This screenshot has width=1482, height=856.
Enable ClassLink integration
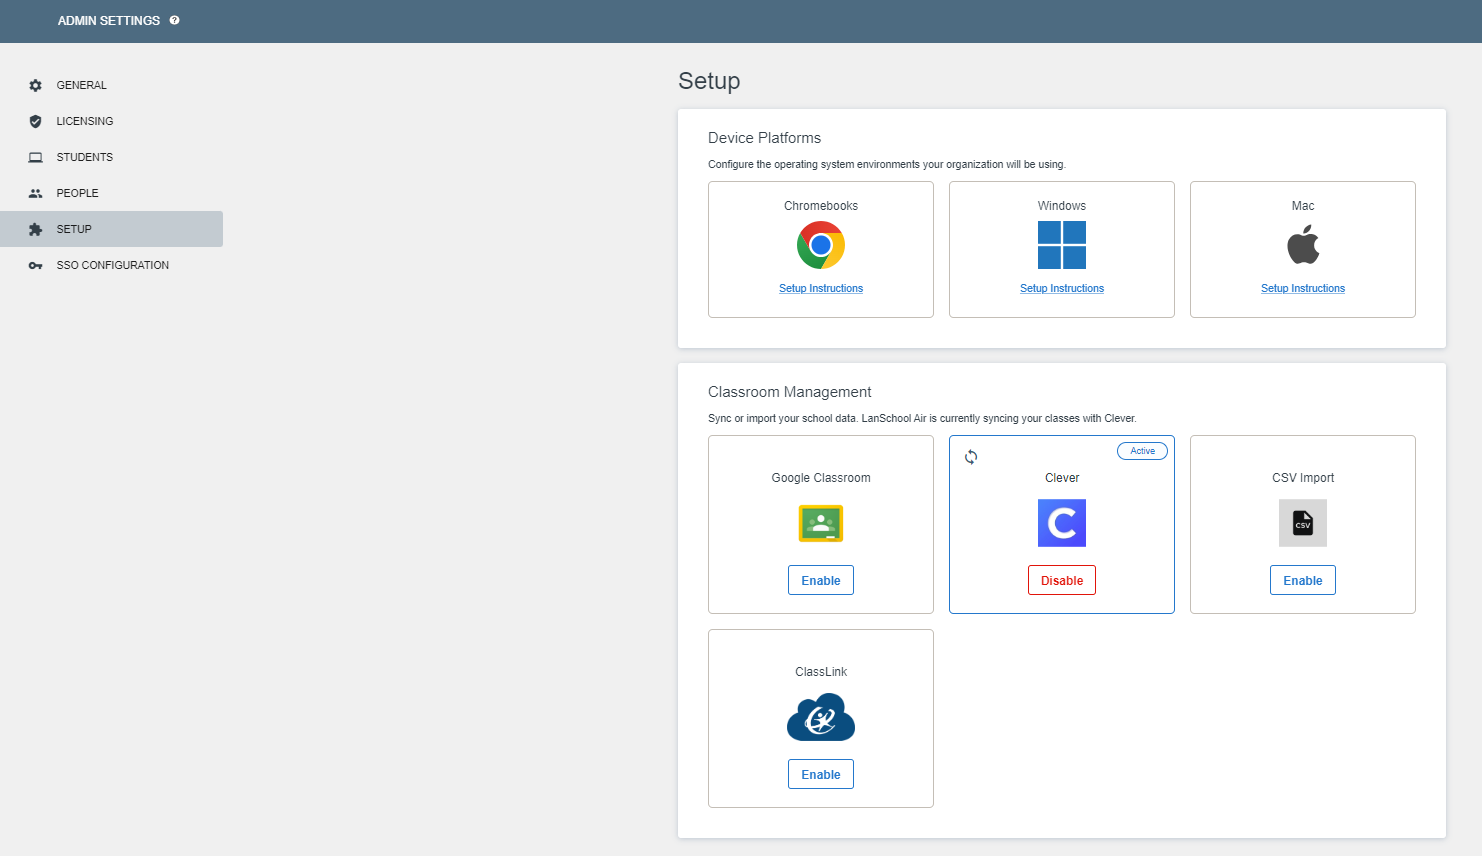821,774
